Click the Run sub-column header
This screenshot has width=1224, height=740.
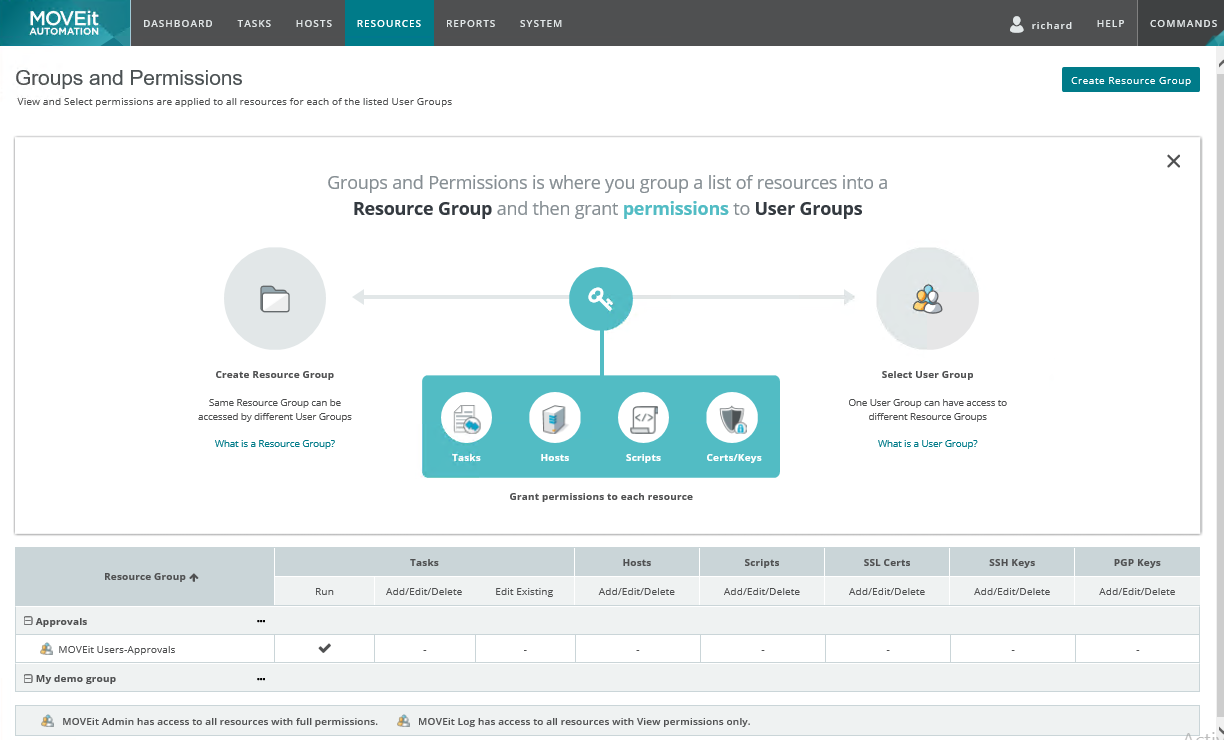324,591
